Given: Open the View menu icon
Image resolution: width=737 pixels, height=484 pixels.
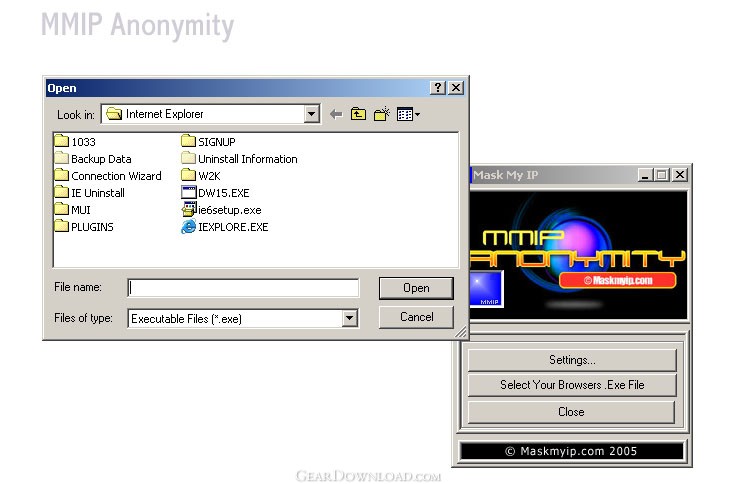Looking at the screenshot, I should tap(408, 114).
